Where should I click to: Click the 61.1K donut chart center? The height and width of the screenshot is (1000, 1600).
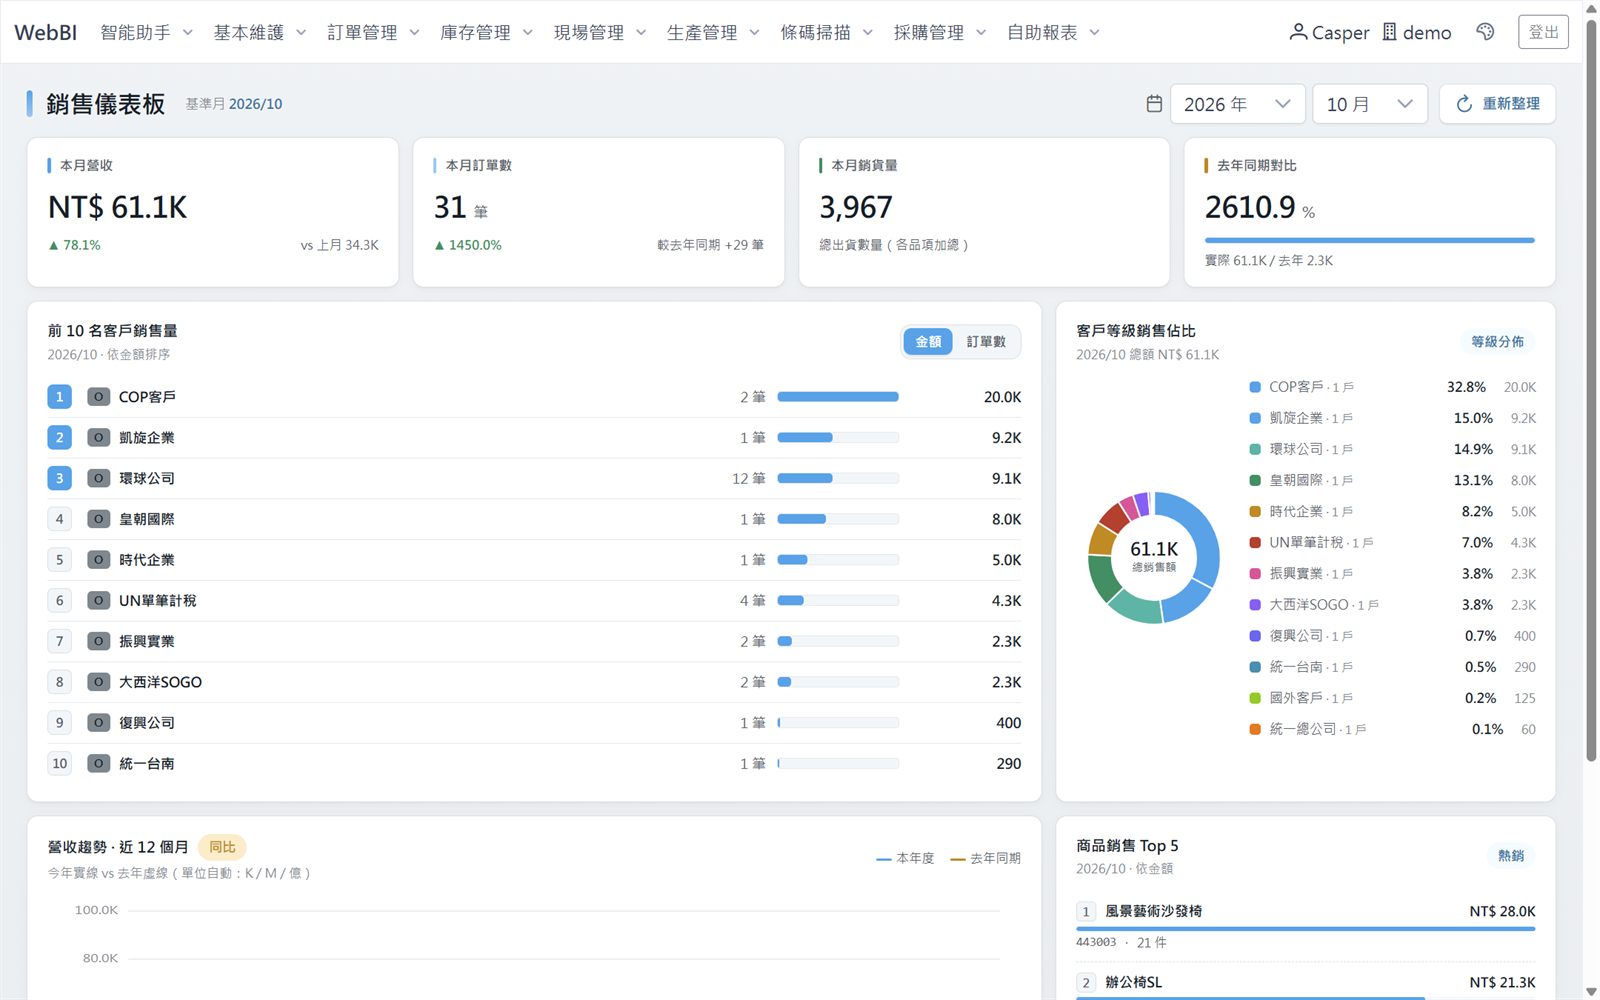(1154, 556)
